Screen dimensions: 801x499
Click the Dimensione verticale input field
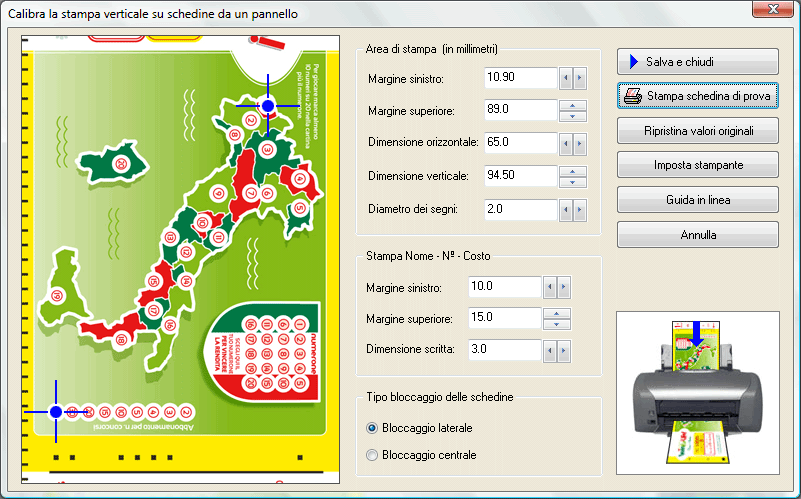pyautogui.click(x=519, y=176)
